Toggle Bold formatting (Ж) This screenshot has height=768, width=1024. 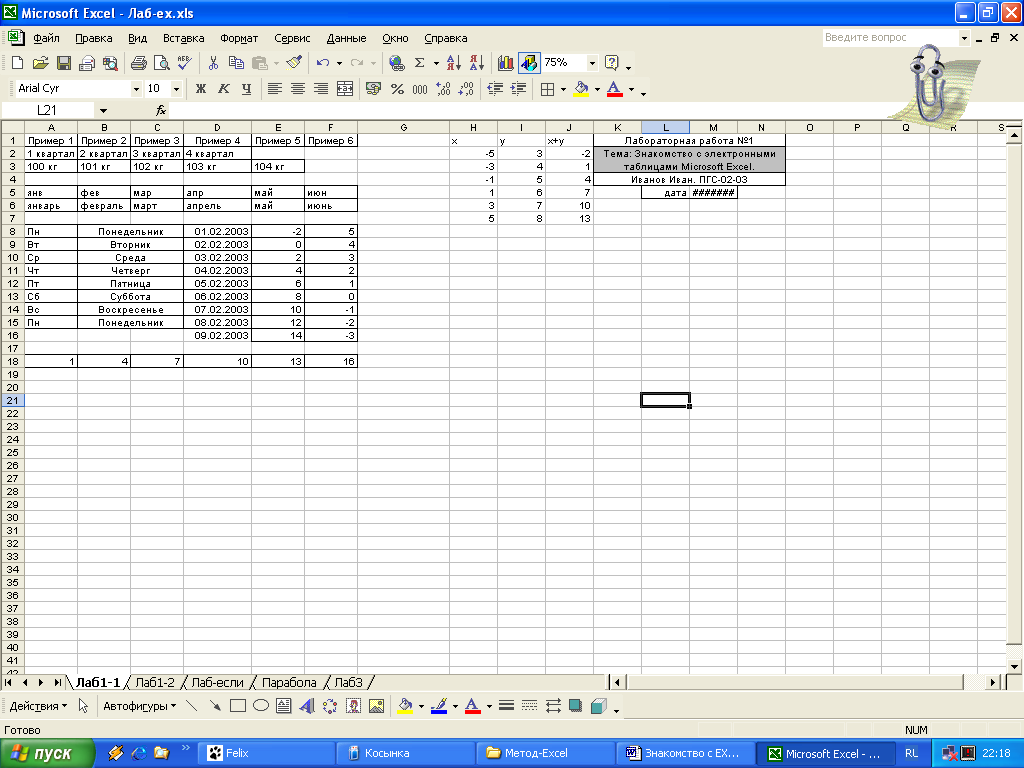(200, 89)
